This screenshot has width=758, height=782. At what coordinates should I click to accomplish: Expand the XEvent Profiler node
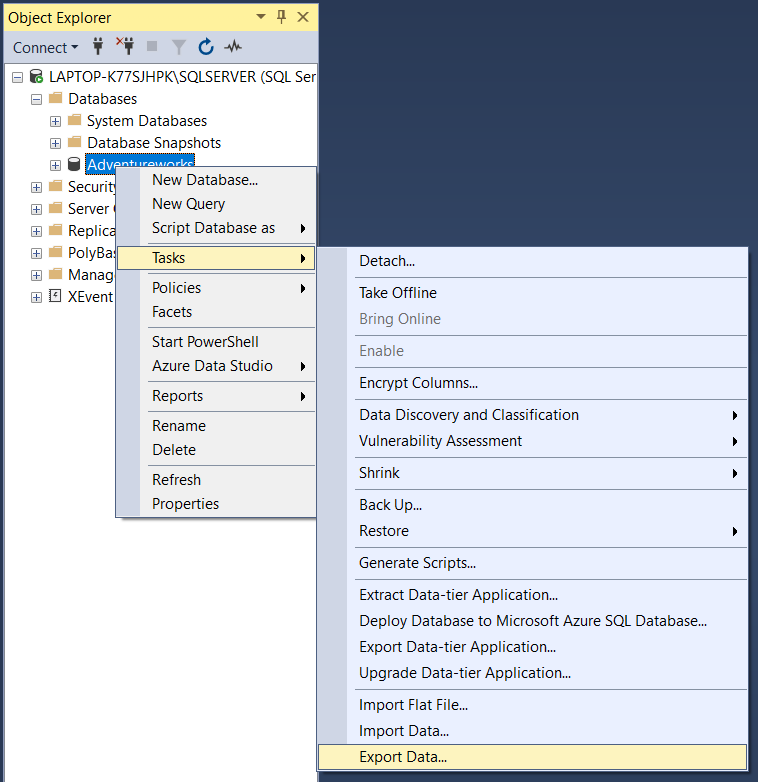(x=36, y=298)
